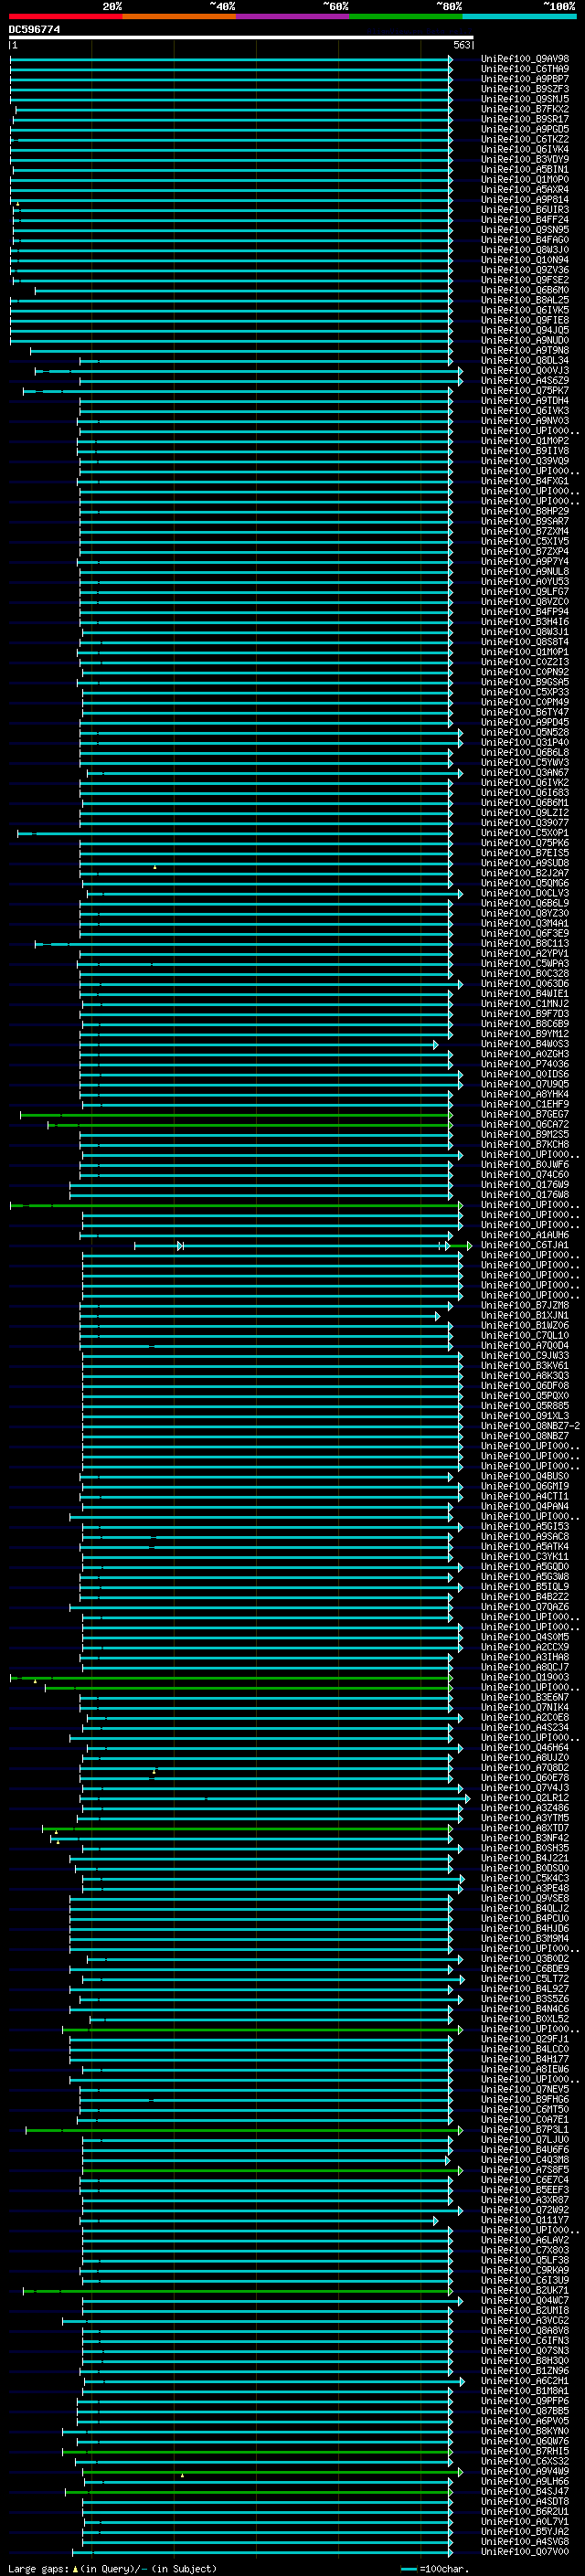Select the label UniRef100_Q9ZV36
This screenshot has width=585, height=2576.
pyautogui.click(x=525, y=270)
